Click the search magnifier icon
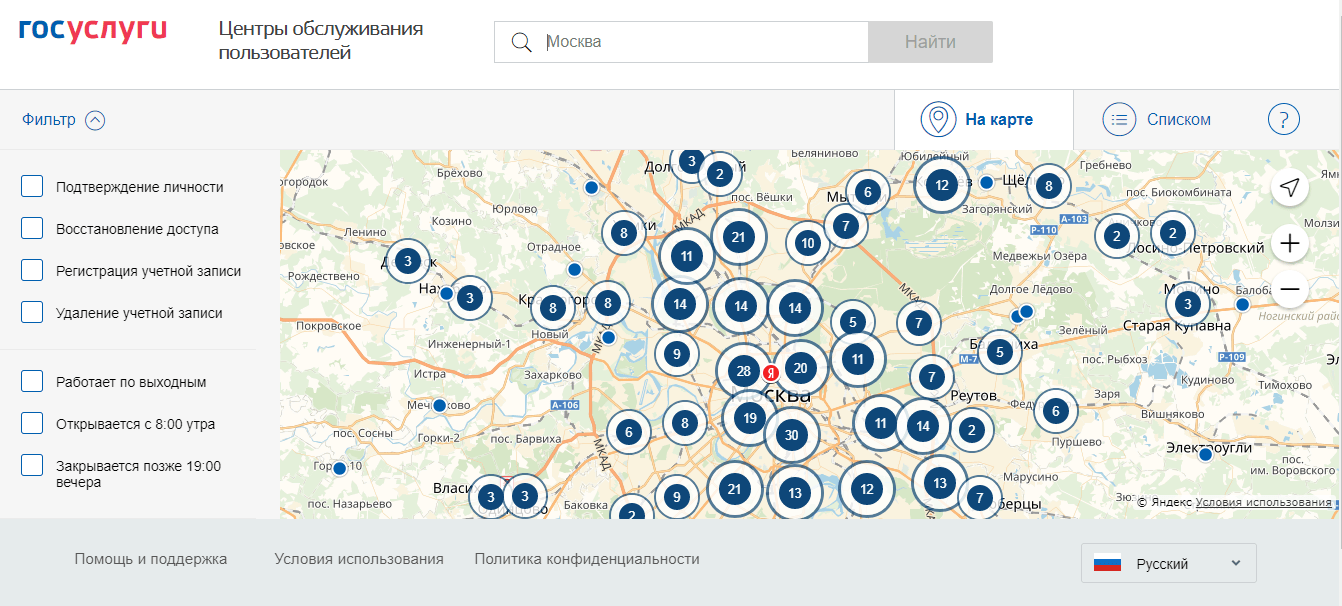 [521, 42]
